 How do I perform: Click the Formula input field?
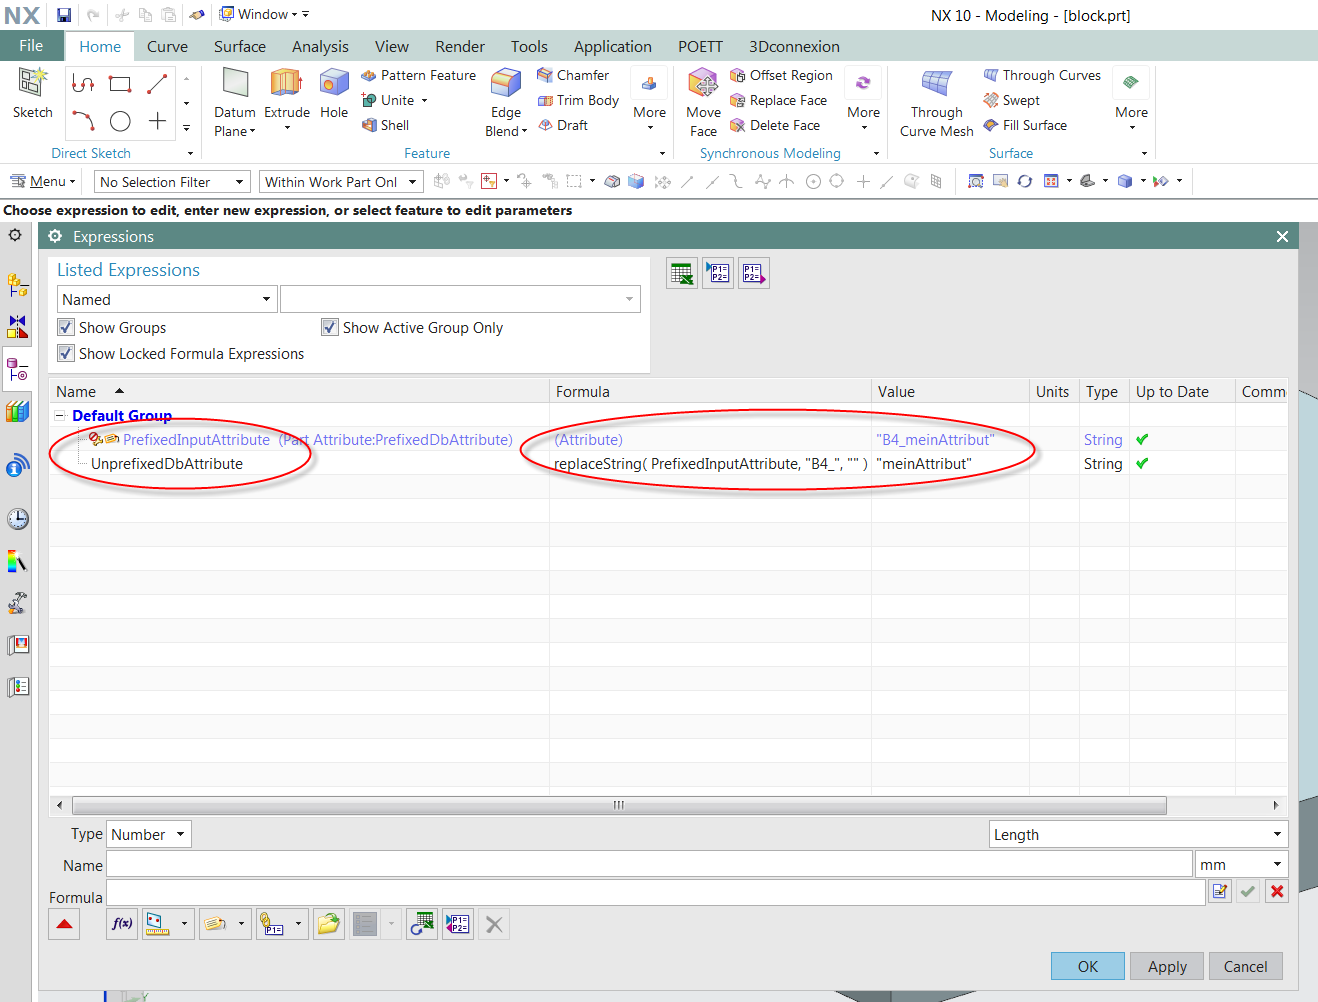click(x=655, y=893)
